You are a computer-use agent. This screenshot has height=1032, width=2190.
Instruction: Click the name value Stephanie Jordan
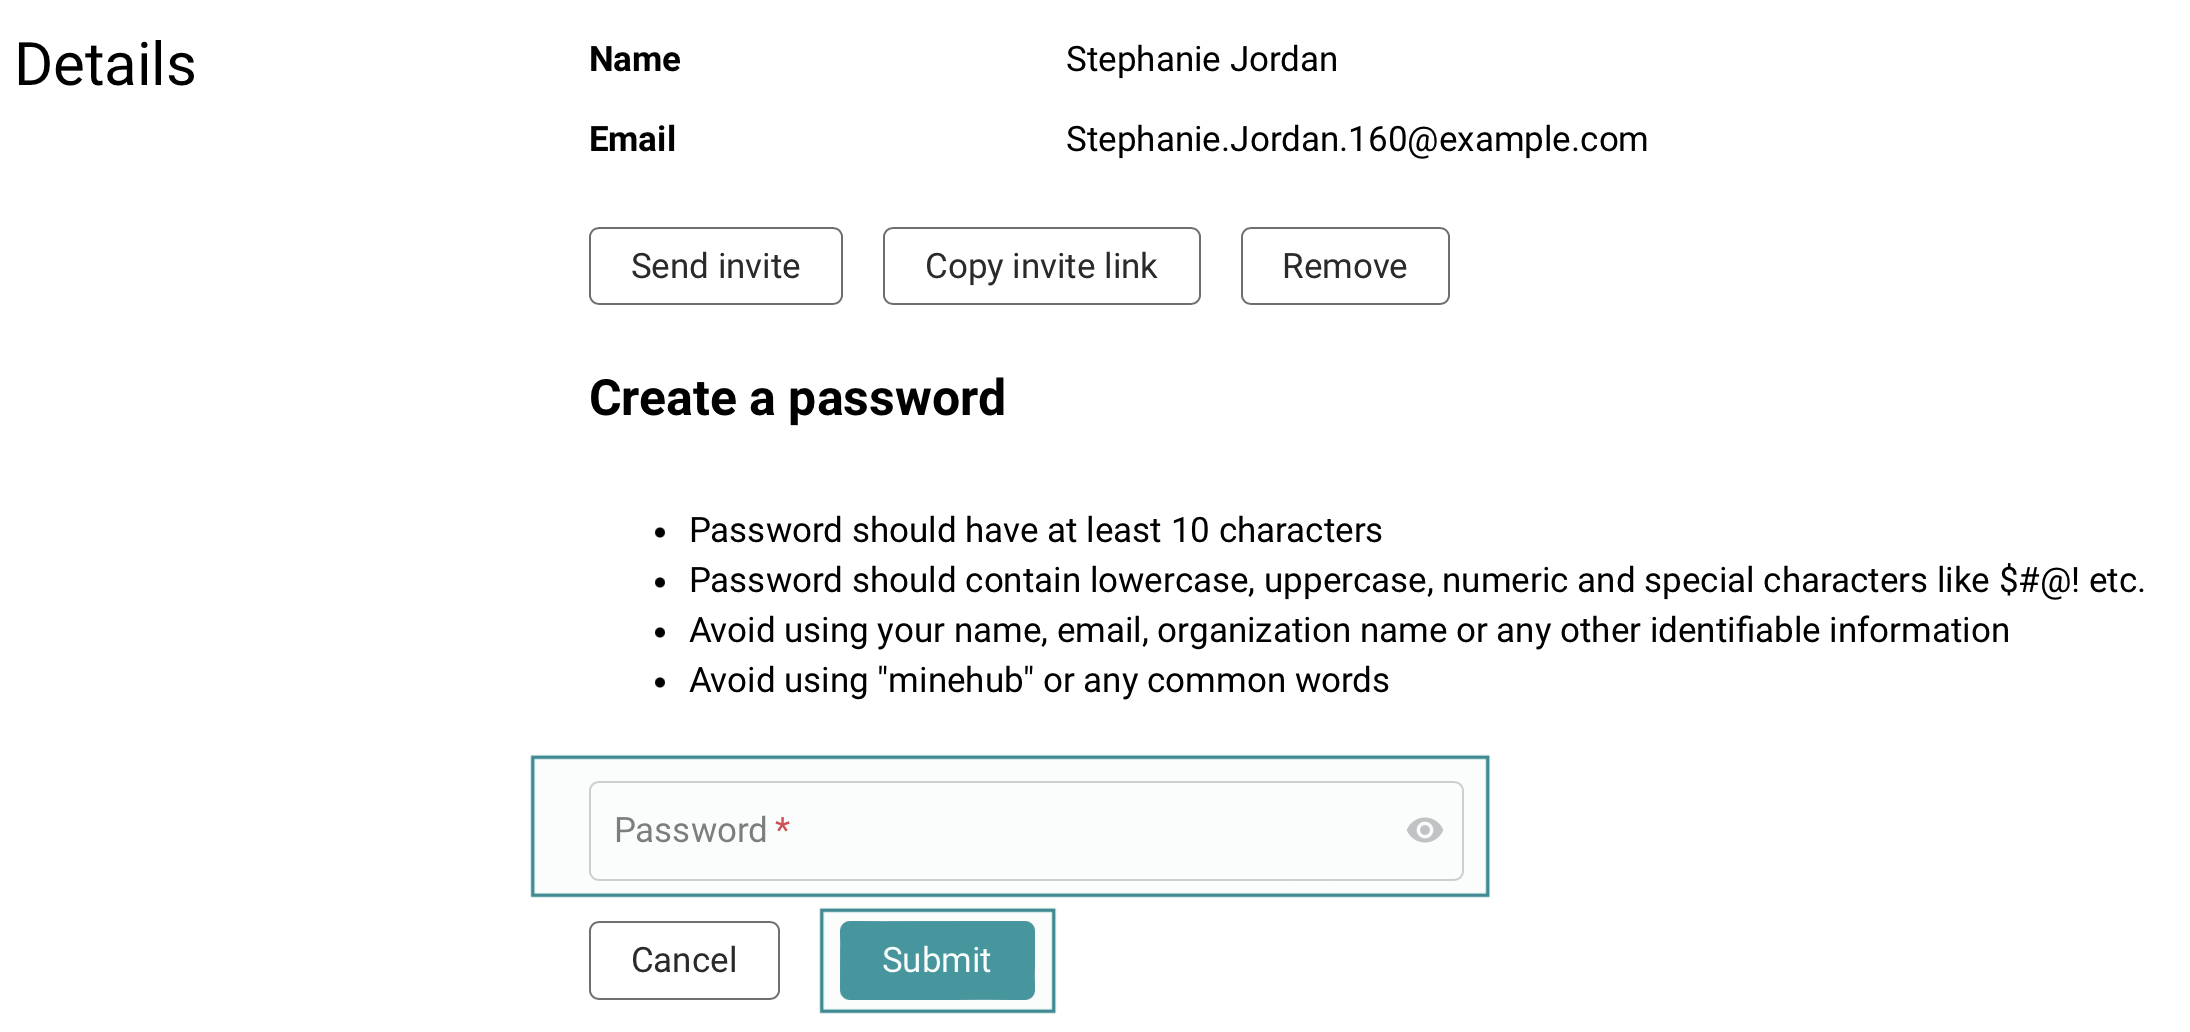1201,60
